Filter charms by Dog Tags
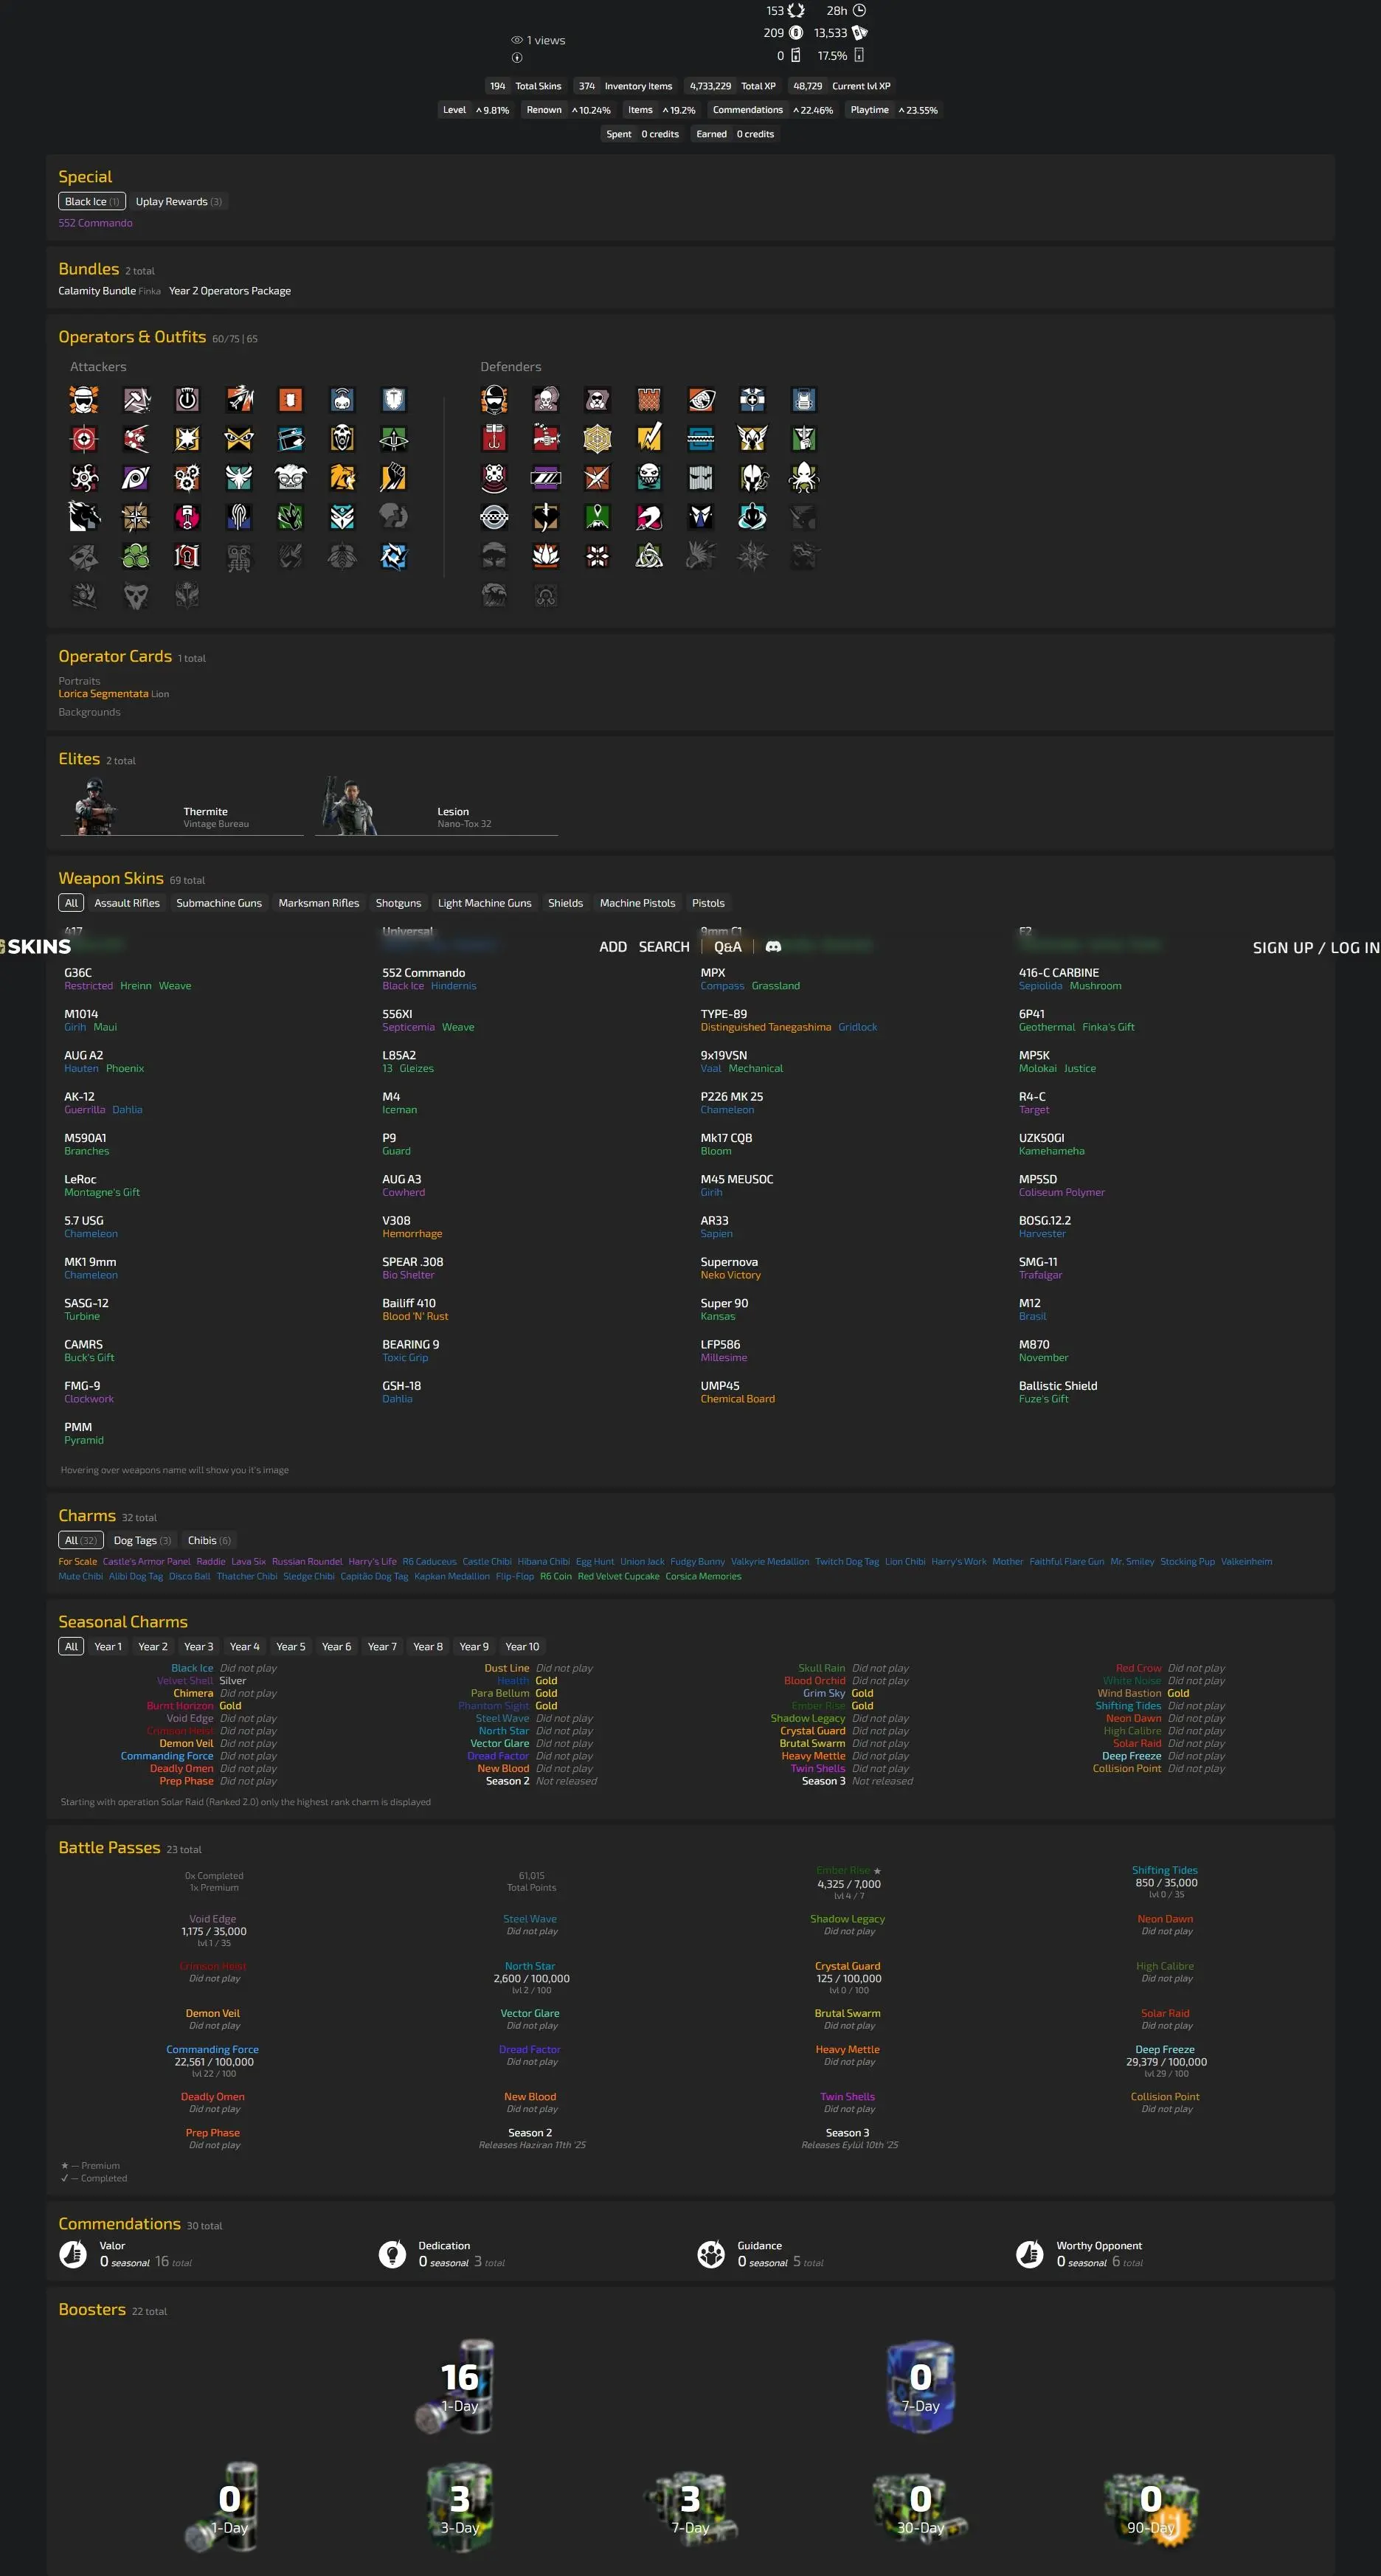Screen dimensions: 1381x2576 142,1540
